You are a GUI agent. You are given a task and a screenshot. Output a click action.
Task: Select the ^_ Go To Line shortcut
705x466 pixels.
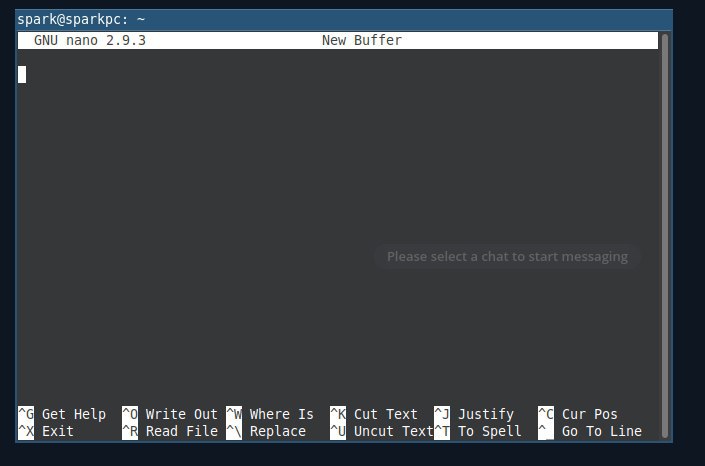tap(590, 431)
